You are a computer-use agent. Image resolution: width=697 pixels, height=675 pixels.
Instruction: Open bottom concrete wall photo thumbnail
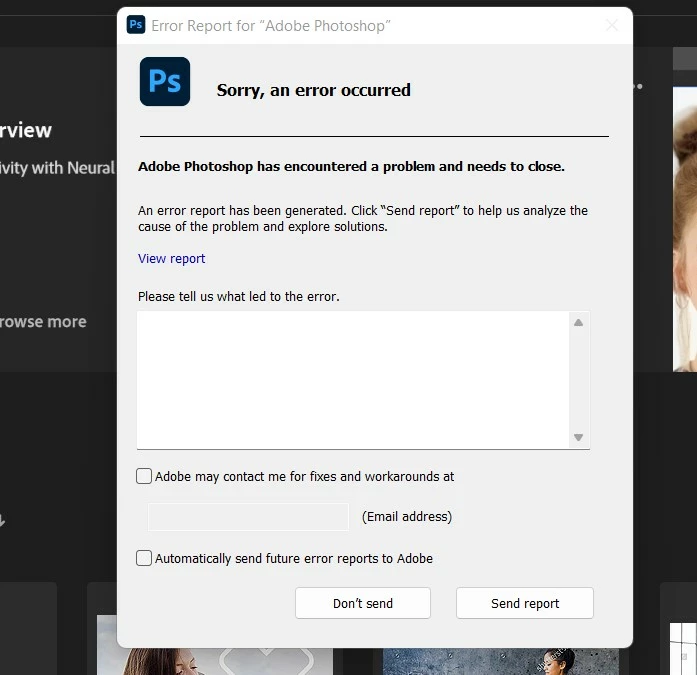(x=501, y=661)
